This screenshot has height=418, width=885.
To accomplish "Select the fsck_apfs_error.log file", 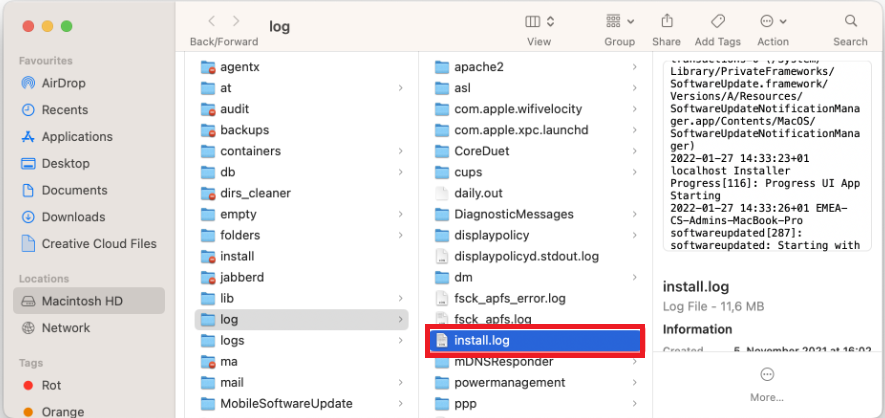I will click(534, 298).
